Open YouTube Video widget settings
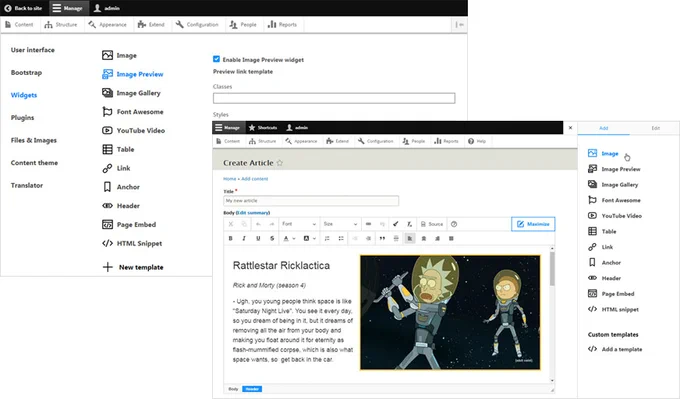 (133, 131)
